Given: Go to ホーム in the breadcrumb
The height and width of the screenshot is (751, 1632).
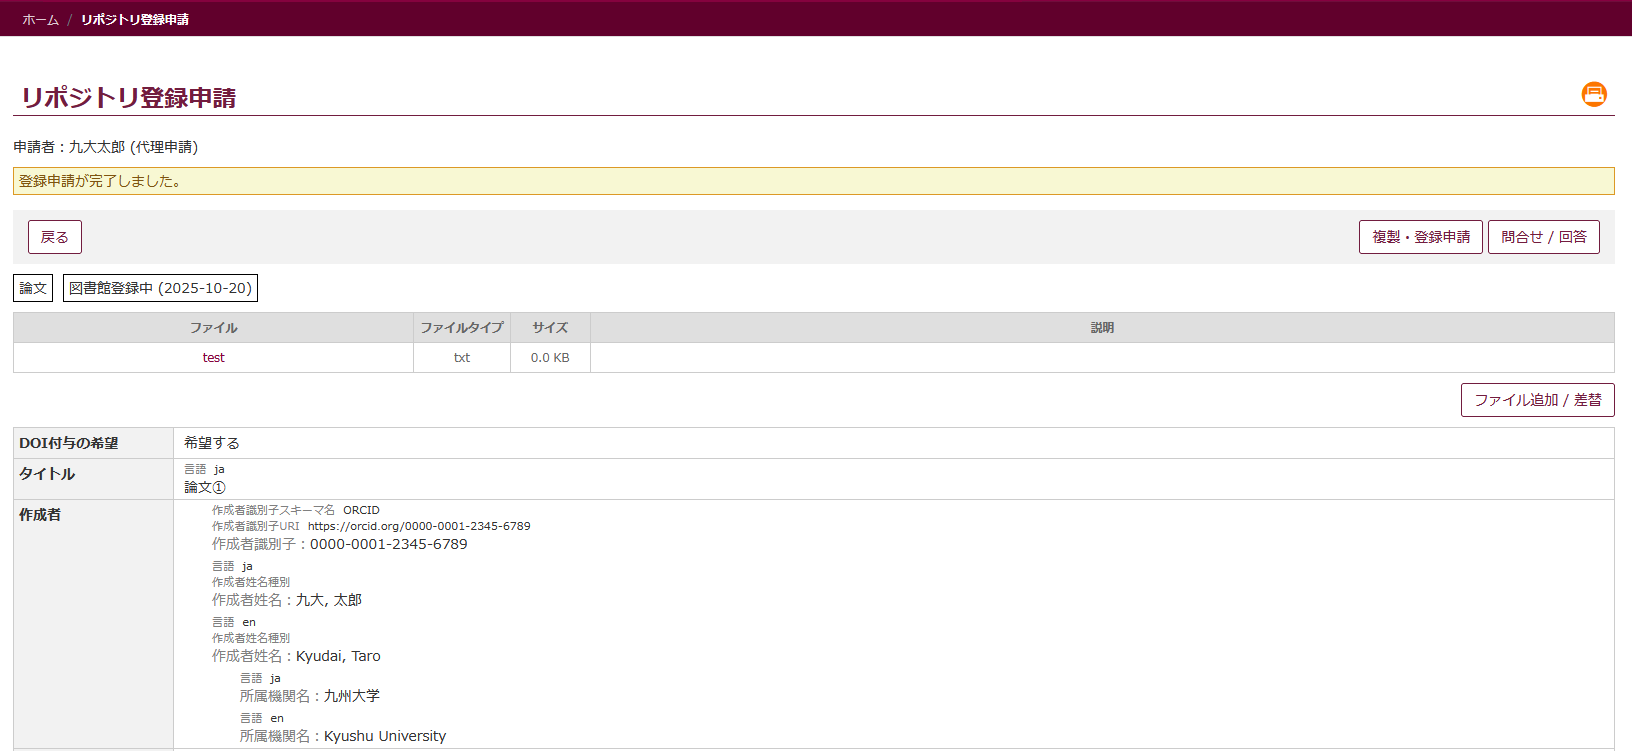Looking at the screenshot, I should [x=40, y=20].
